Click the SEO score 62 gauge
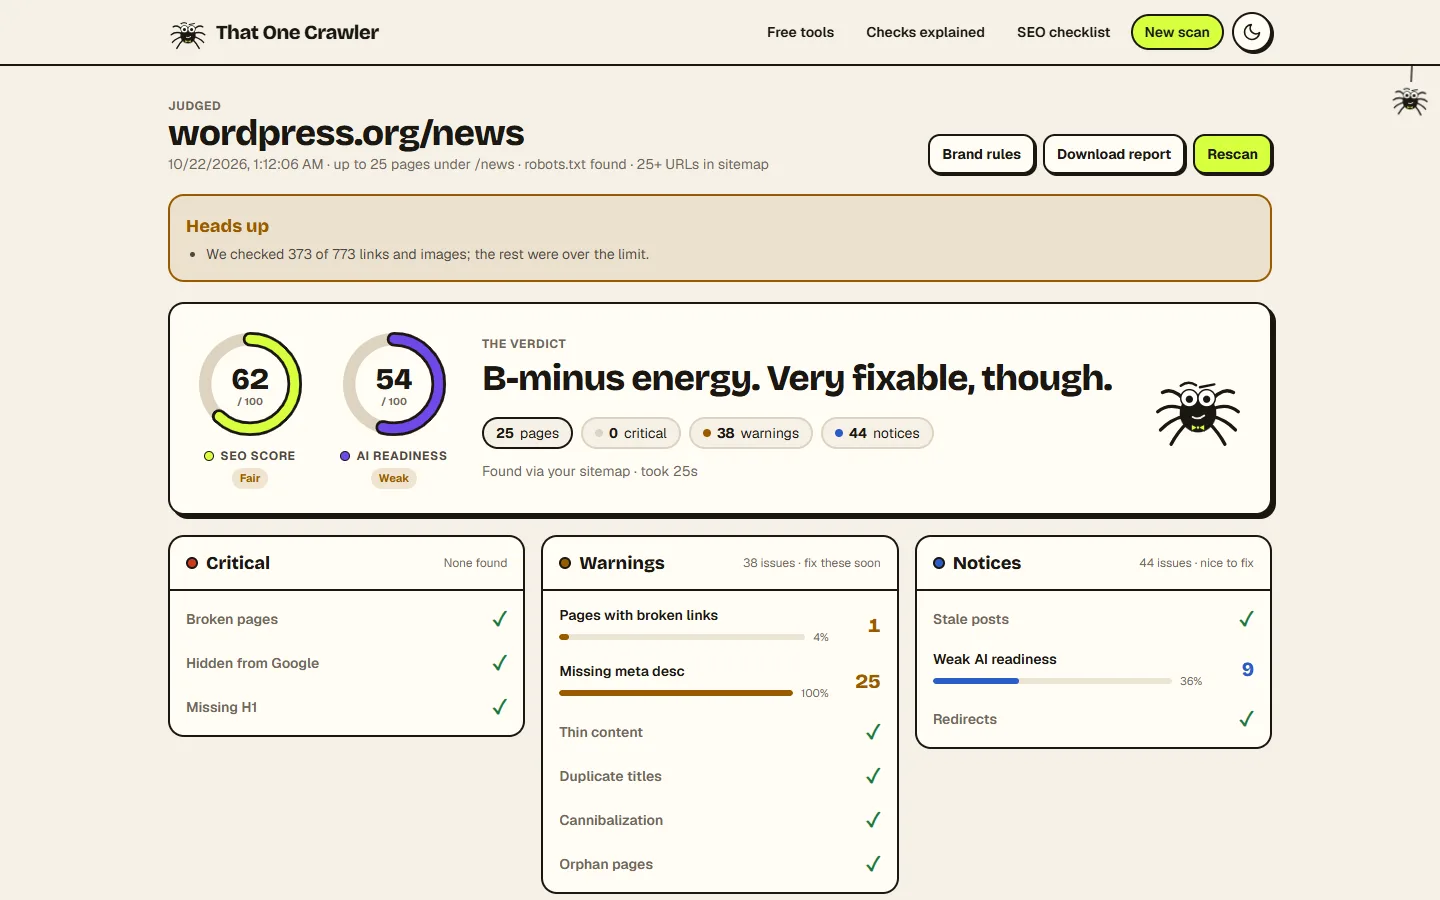The height and width of the screenshot is (900, 1440). 250,384
